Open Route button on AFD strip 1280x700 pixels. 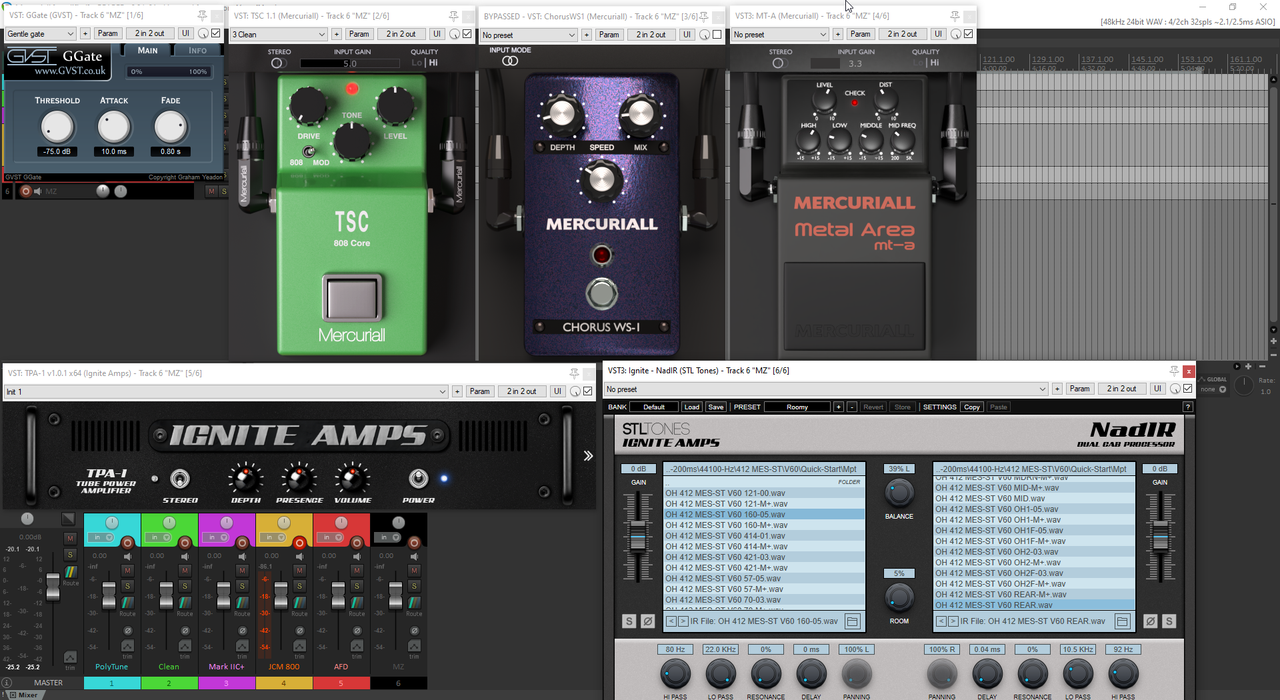point(356,603)
